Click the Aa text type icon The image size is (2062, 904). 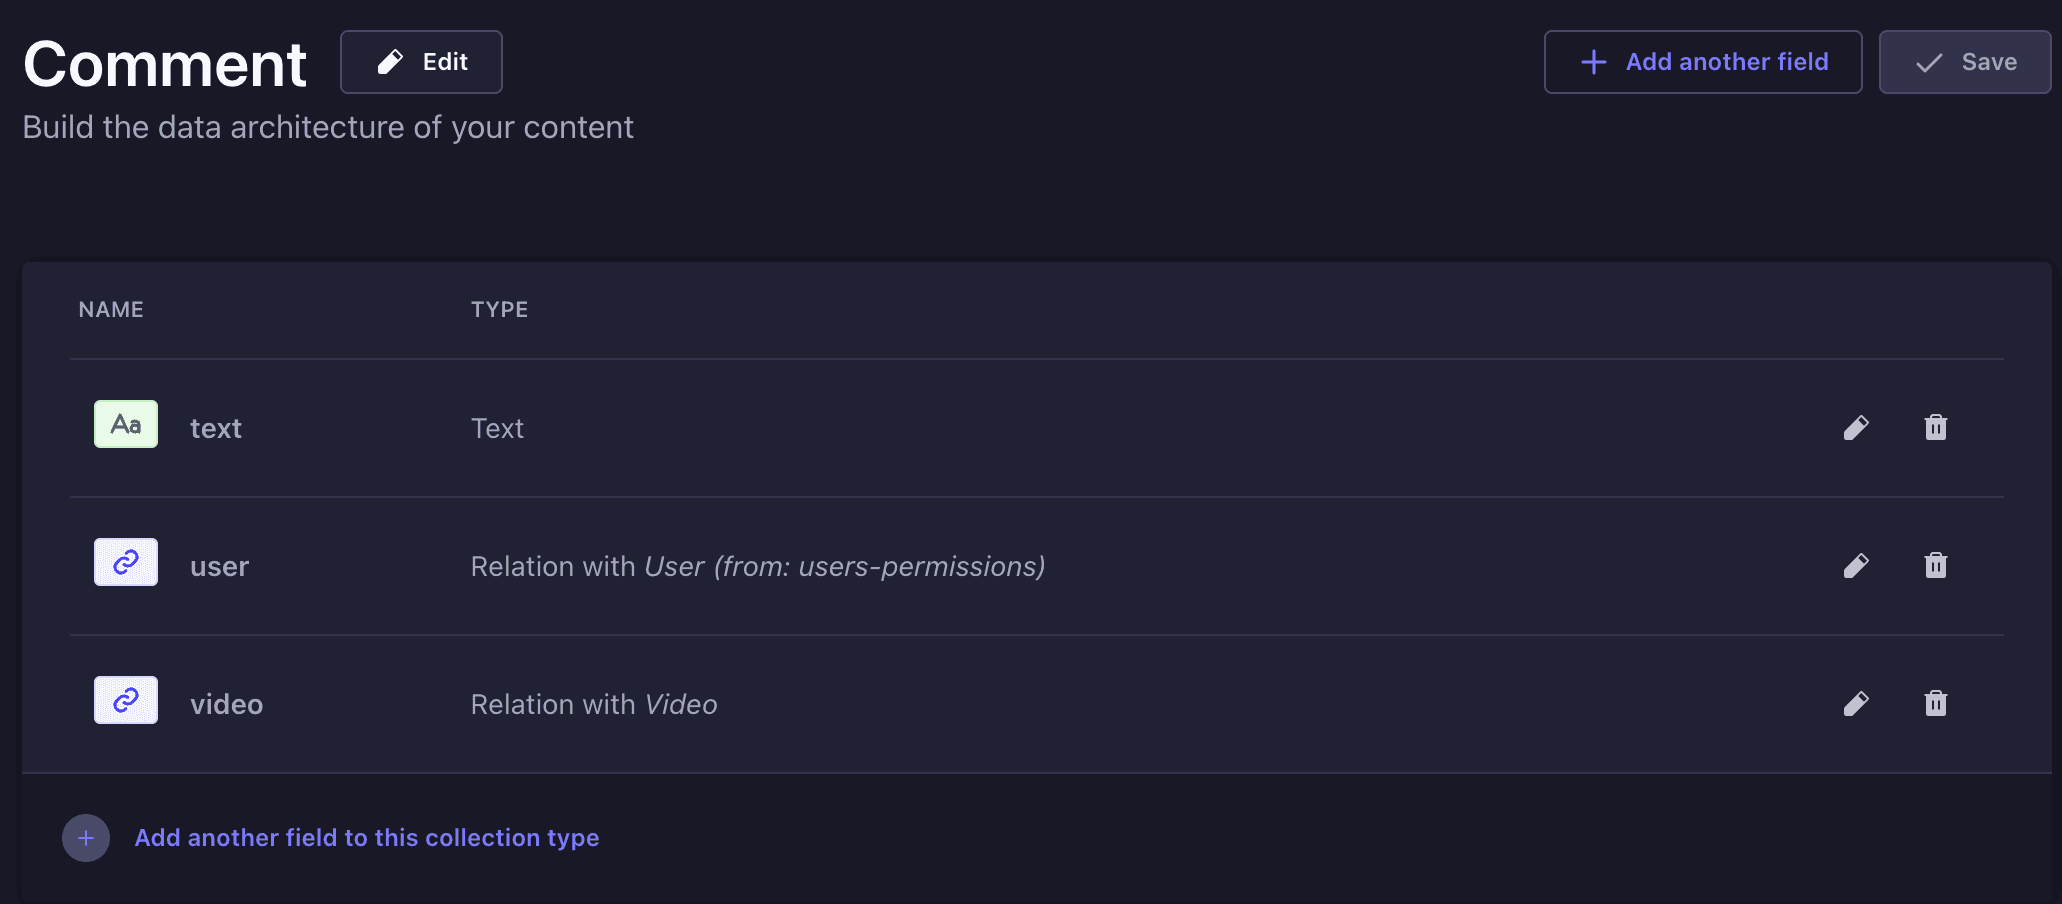click(x=126, y=424)
